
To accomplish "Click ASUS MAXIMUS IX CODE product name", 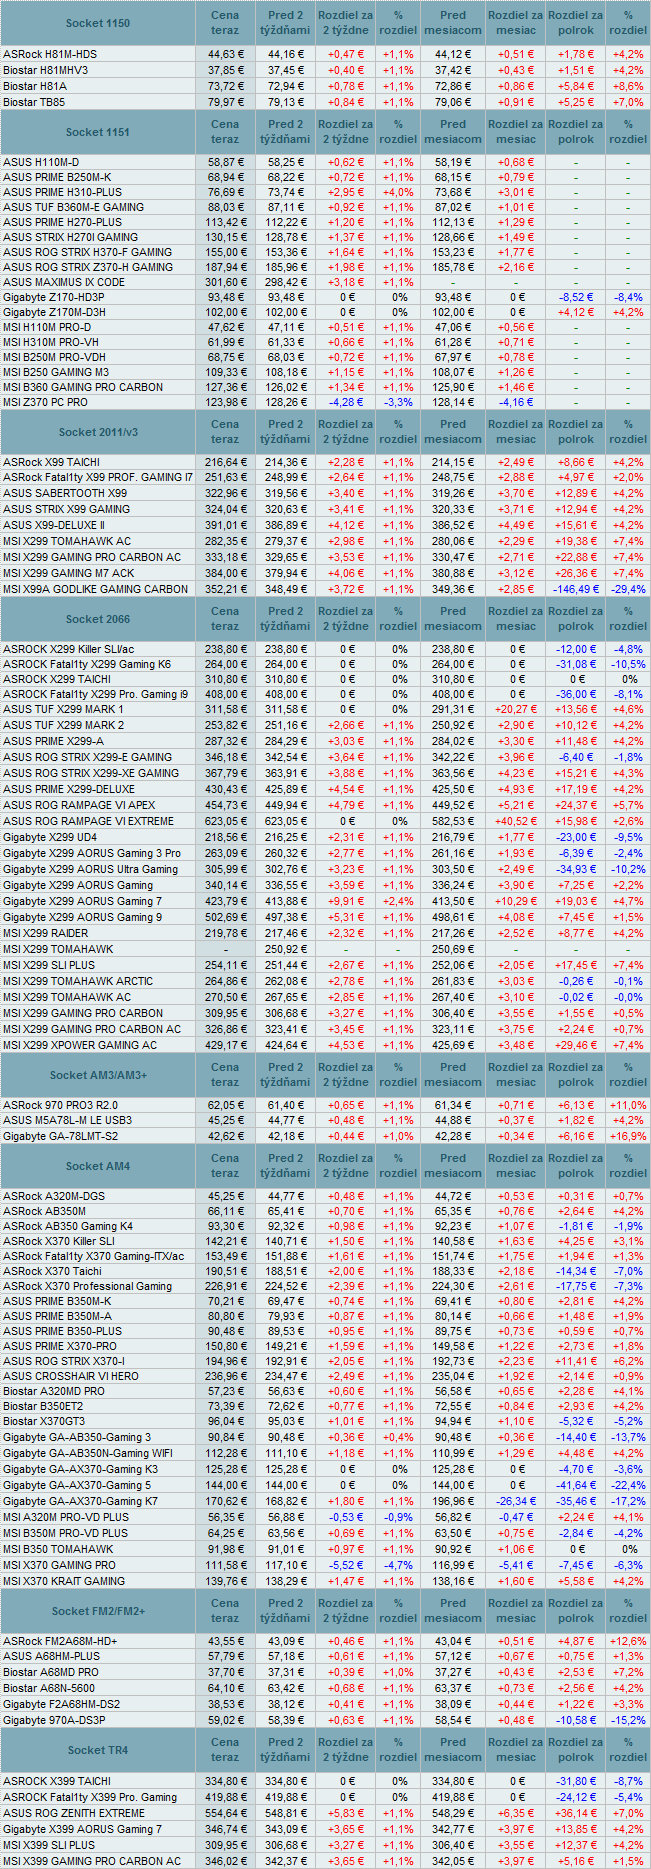I will (x=64, y=282).
